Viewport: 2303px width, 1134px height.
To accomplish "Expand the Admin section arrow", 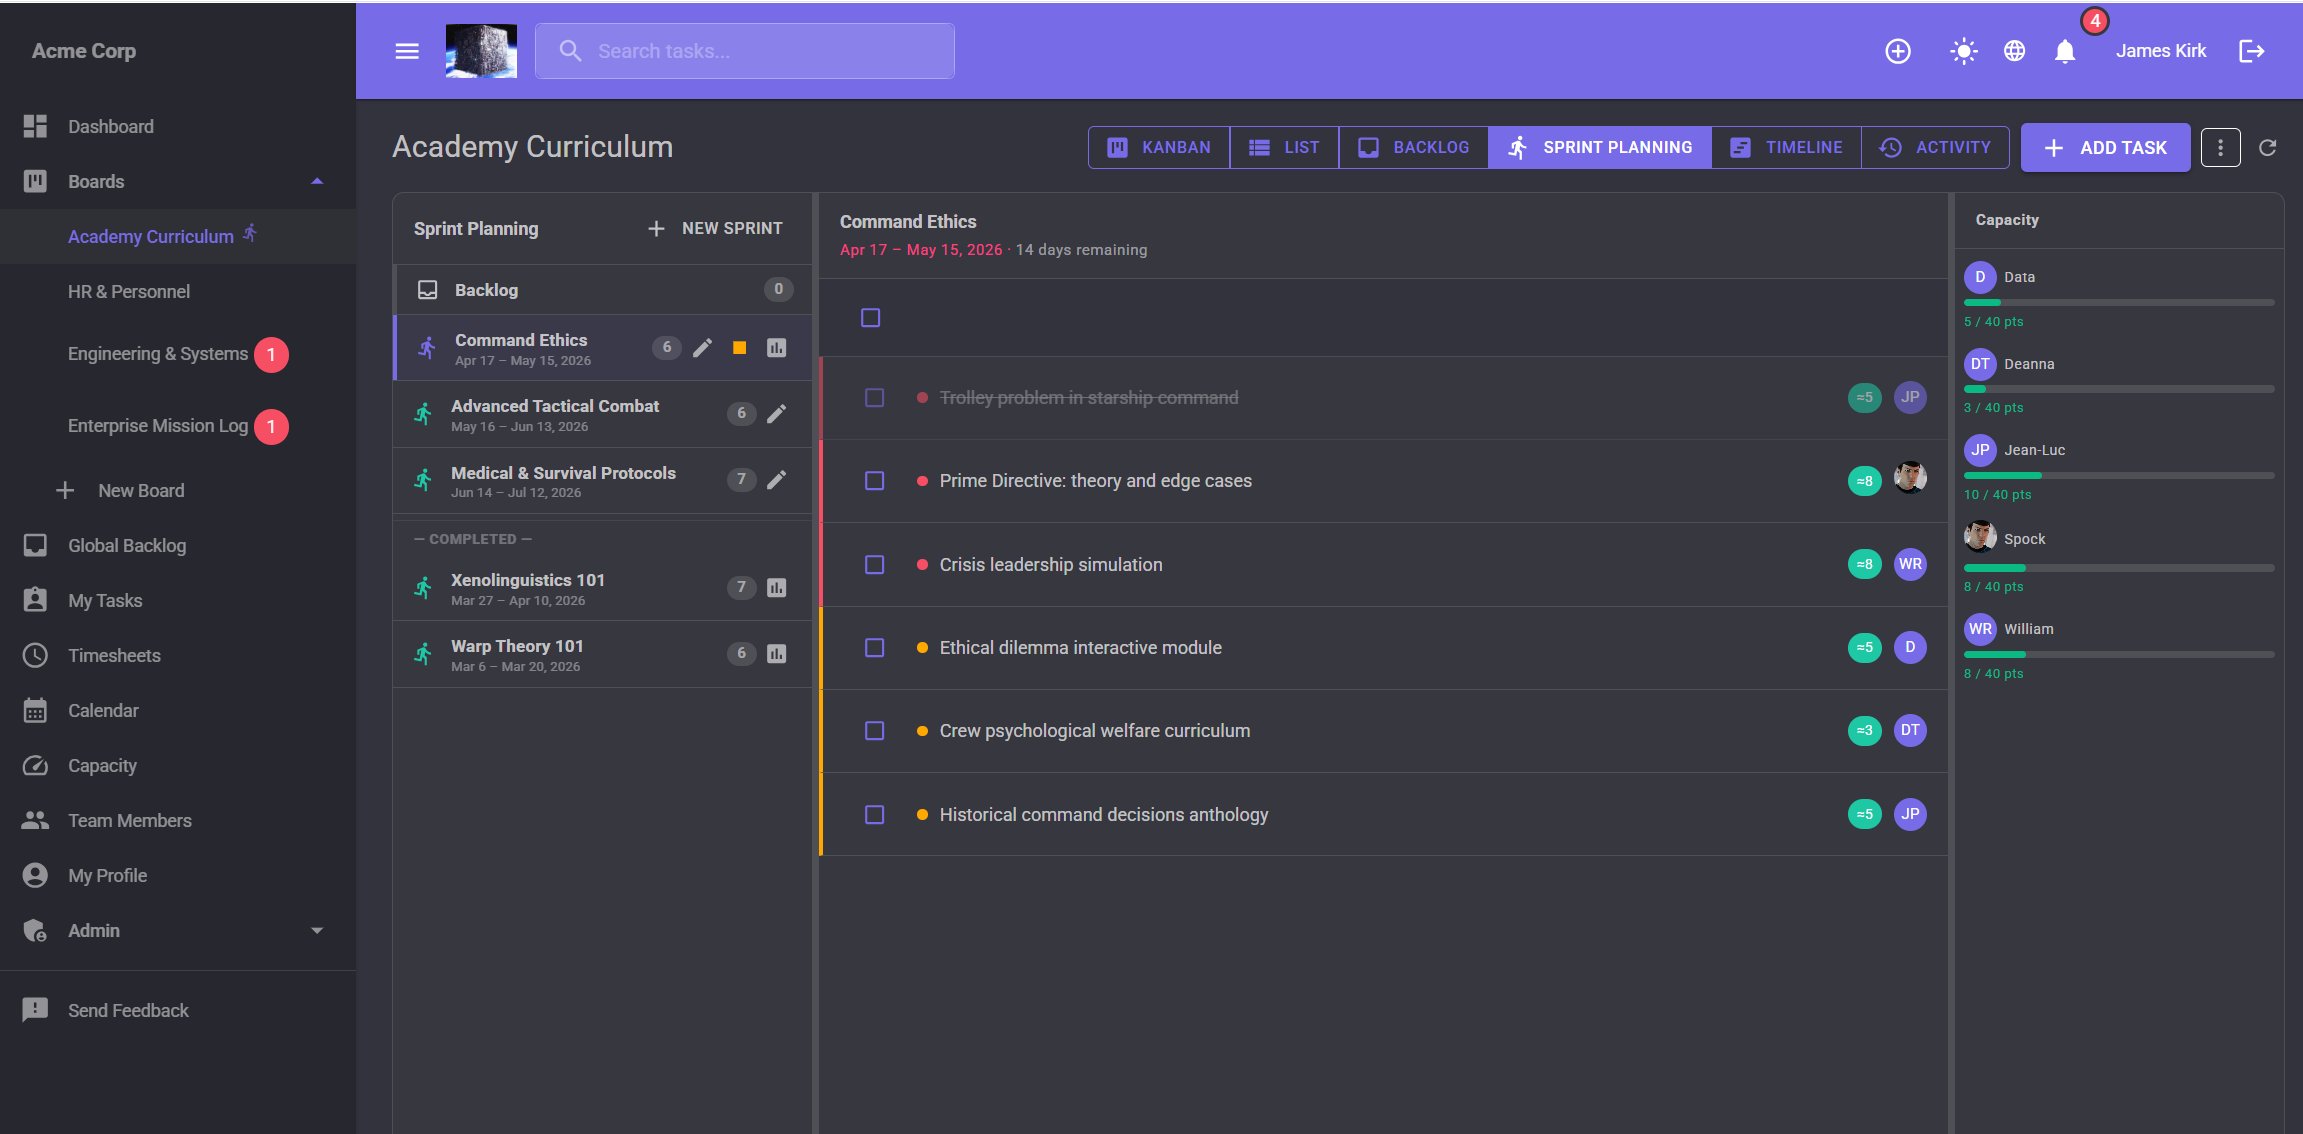I will click(x=317, y=930).
